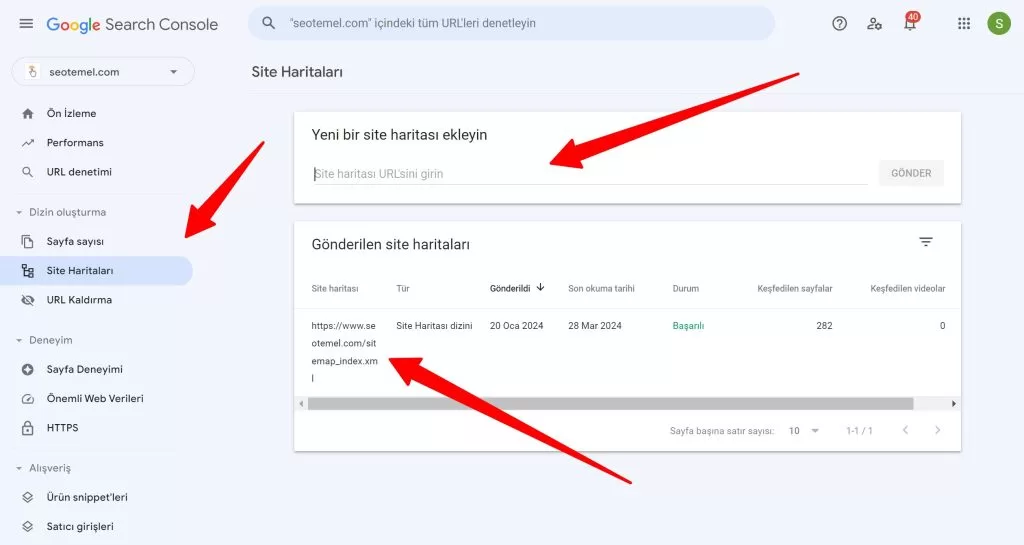
Task: Click the HTTPS padlock icon
Action: [x=27, y=428]
